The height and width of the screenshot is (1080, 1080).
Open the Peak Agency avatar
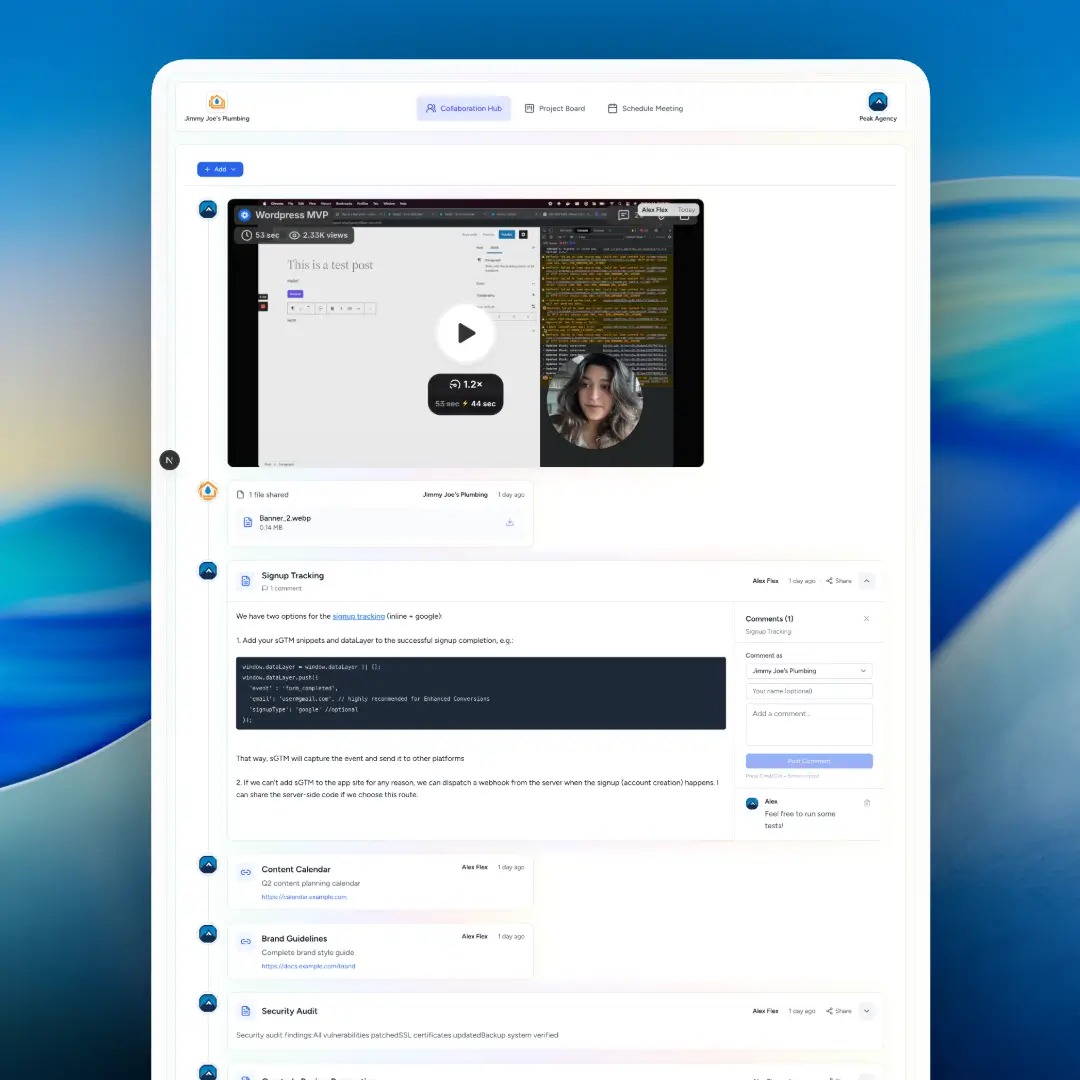877,101
